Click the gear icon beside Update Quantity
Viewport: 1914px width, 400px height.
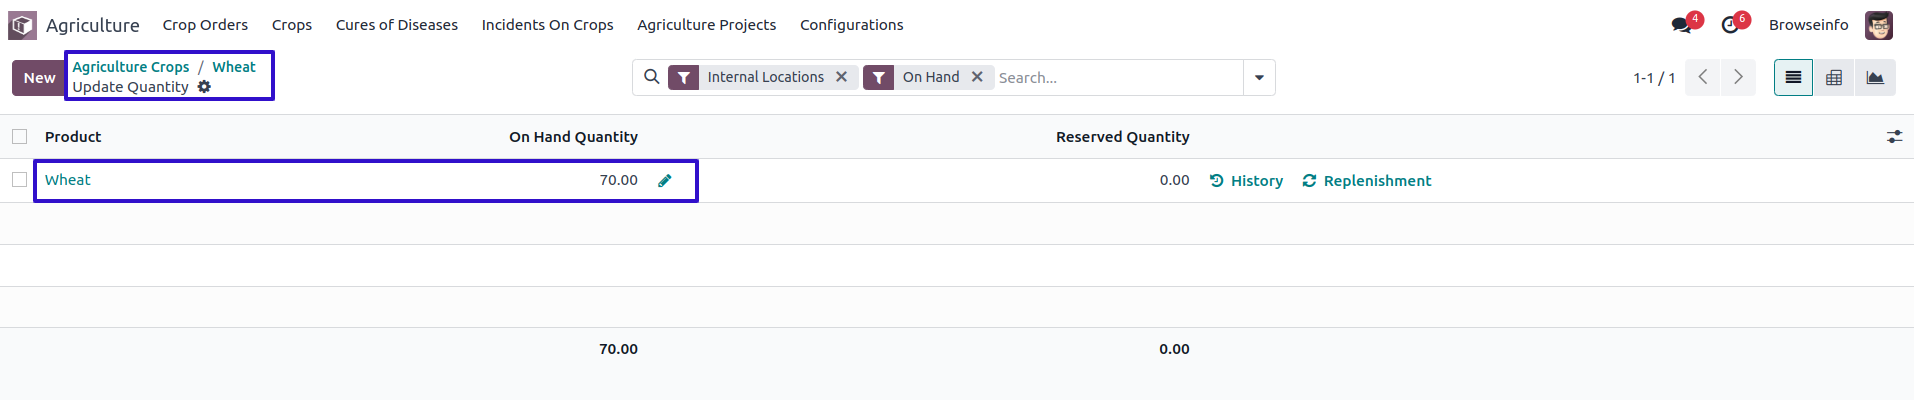tap(204, 87)
